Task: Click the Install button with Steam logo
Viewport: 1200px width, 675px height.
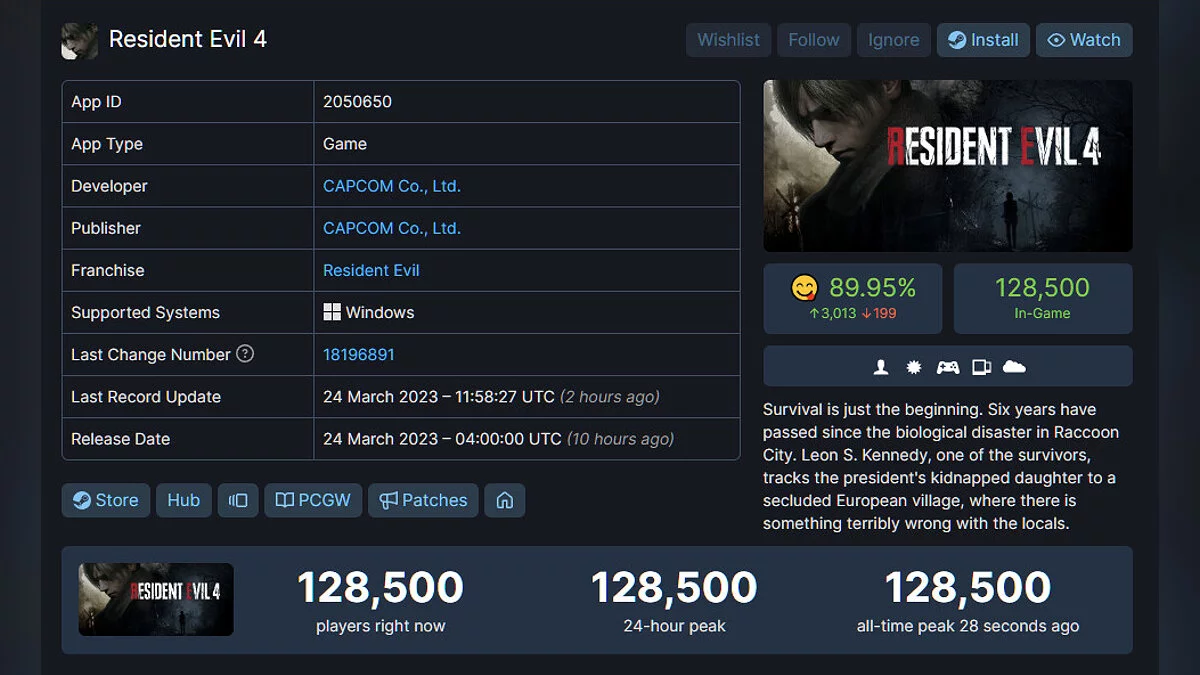Action: pos(983,40)
